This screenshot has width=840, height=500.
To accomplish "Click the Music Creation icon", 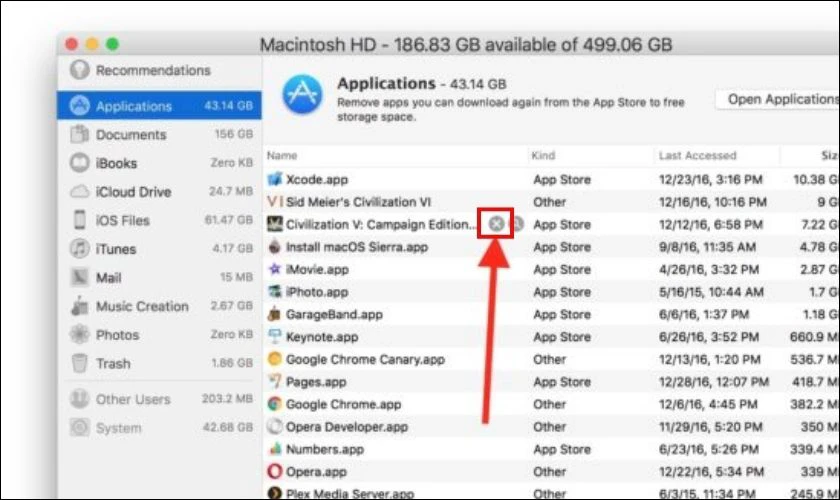I will 79,305.
